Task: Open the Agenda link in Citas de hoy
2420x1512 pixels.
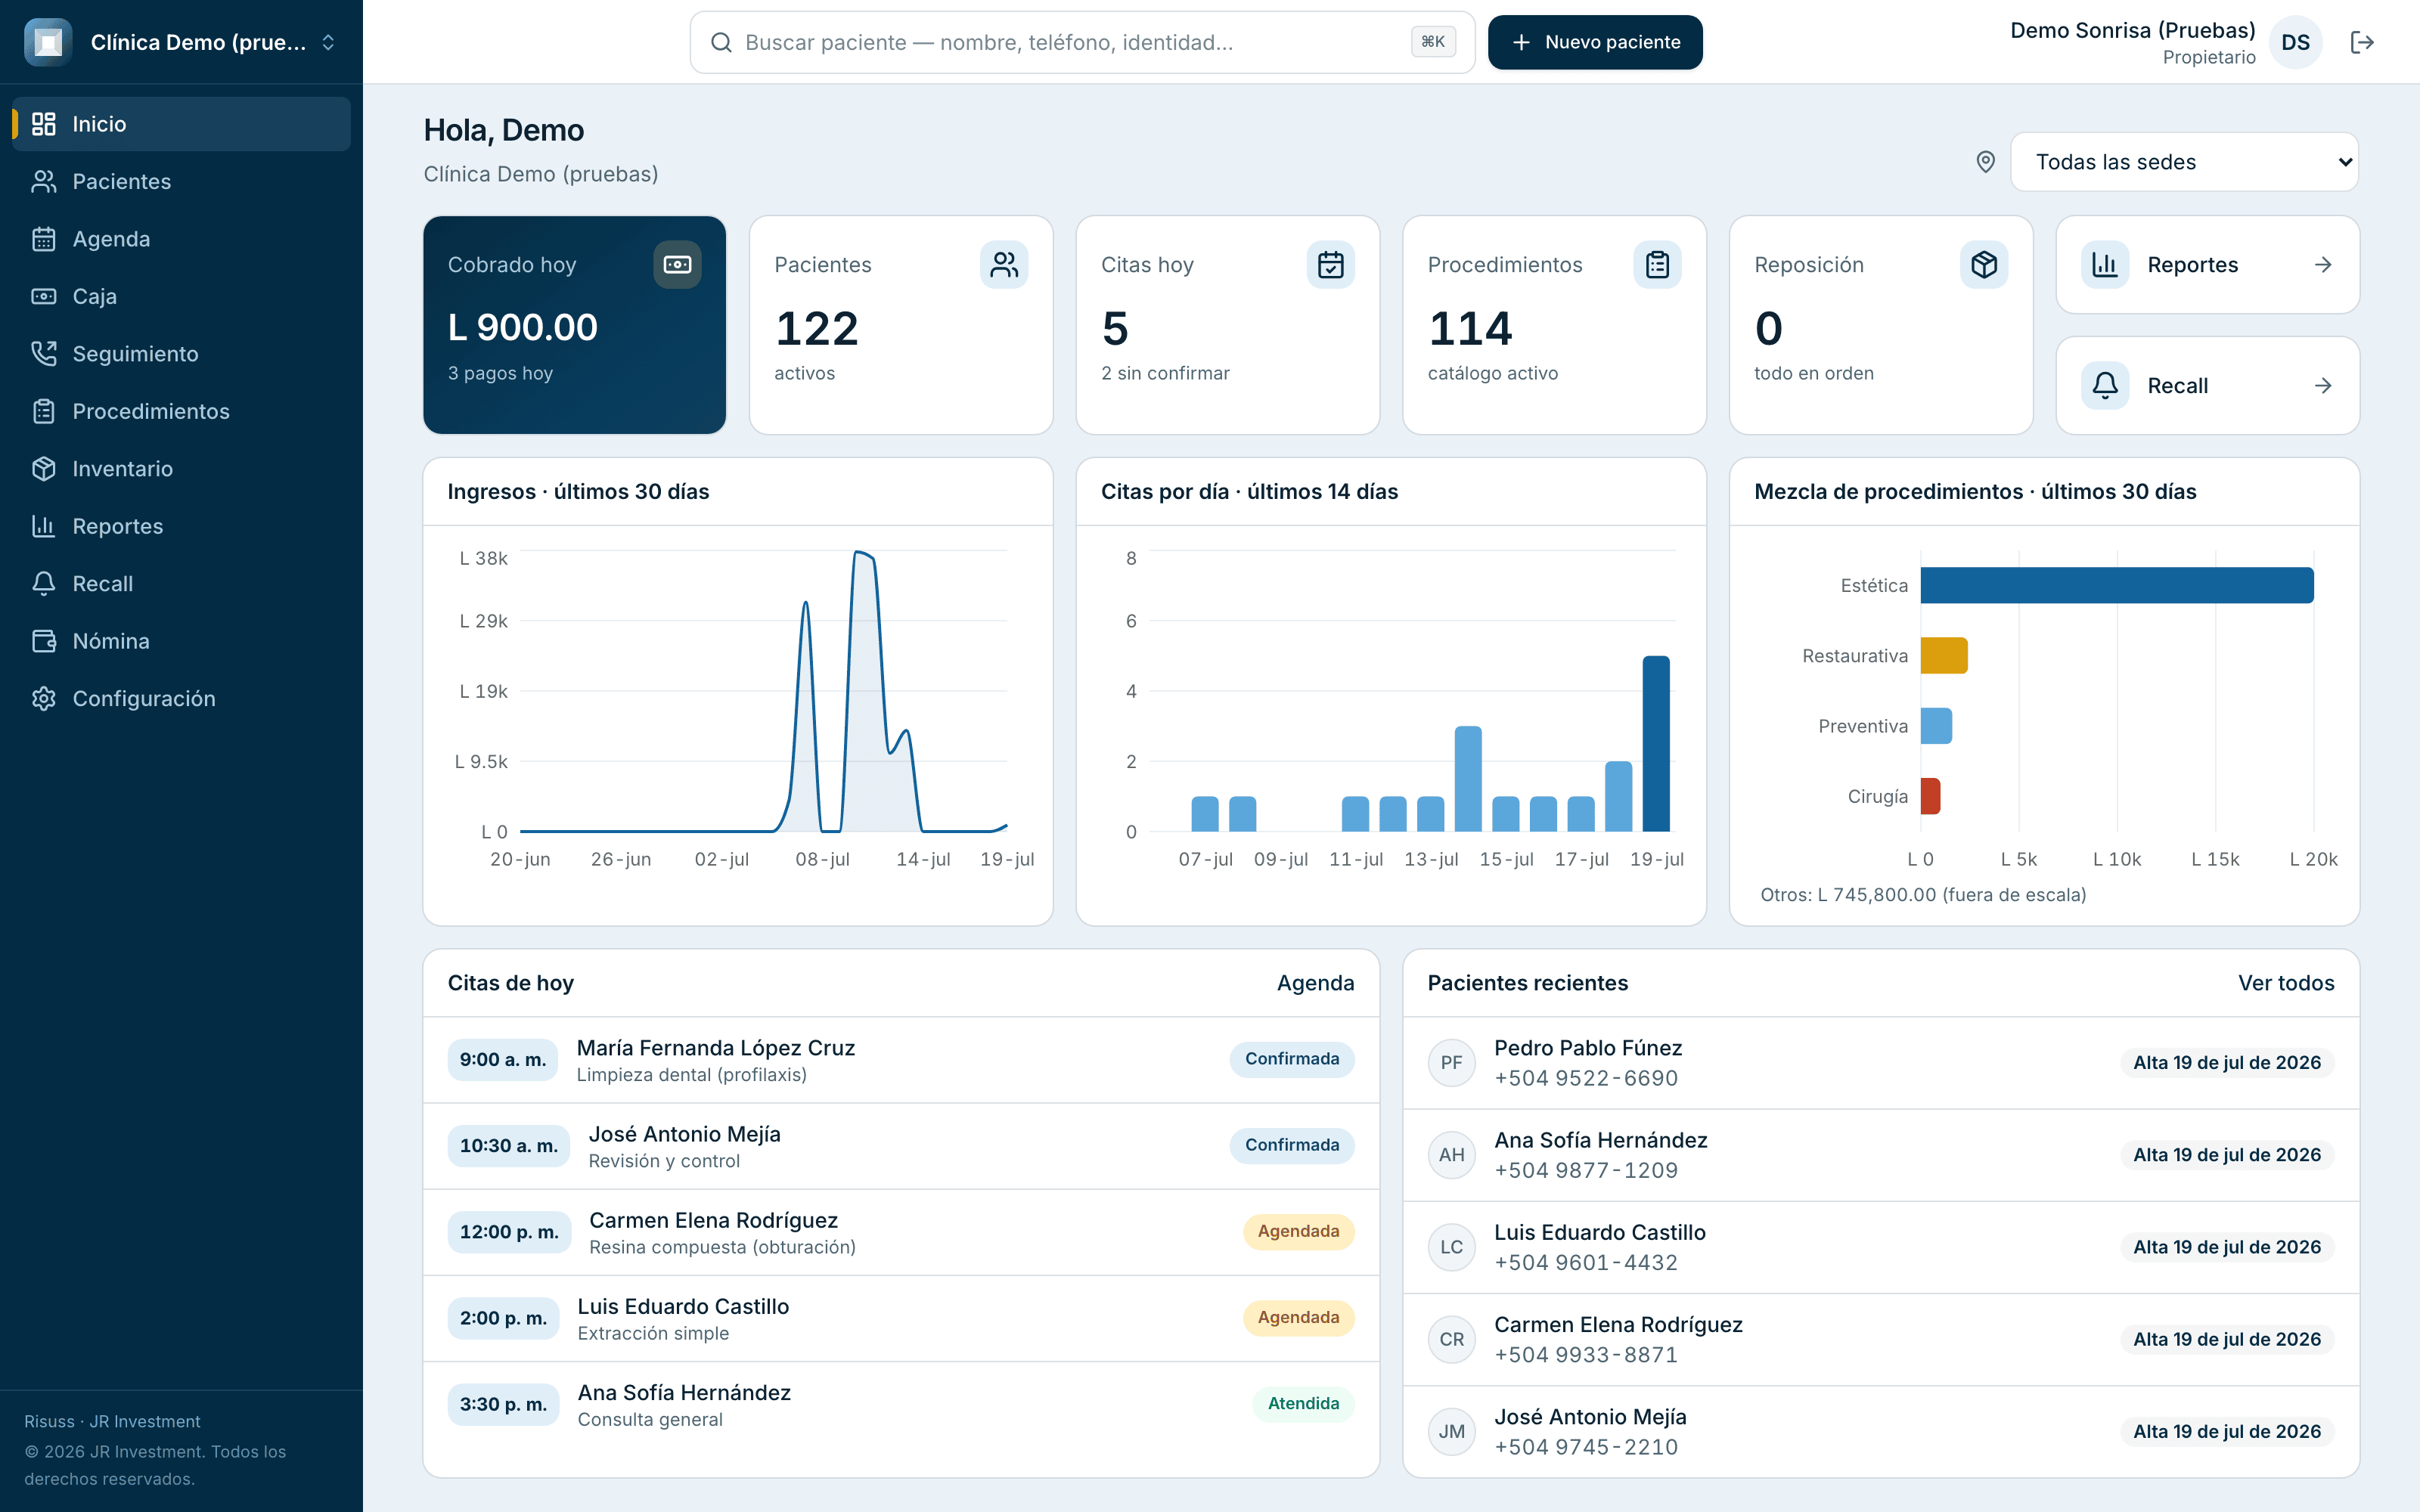Action: [1315, 983]
